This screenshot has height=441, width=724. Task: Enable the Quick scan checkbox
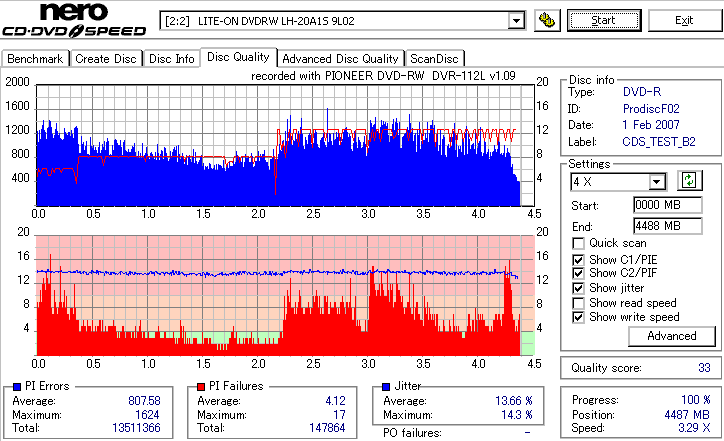click(578, 243)
